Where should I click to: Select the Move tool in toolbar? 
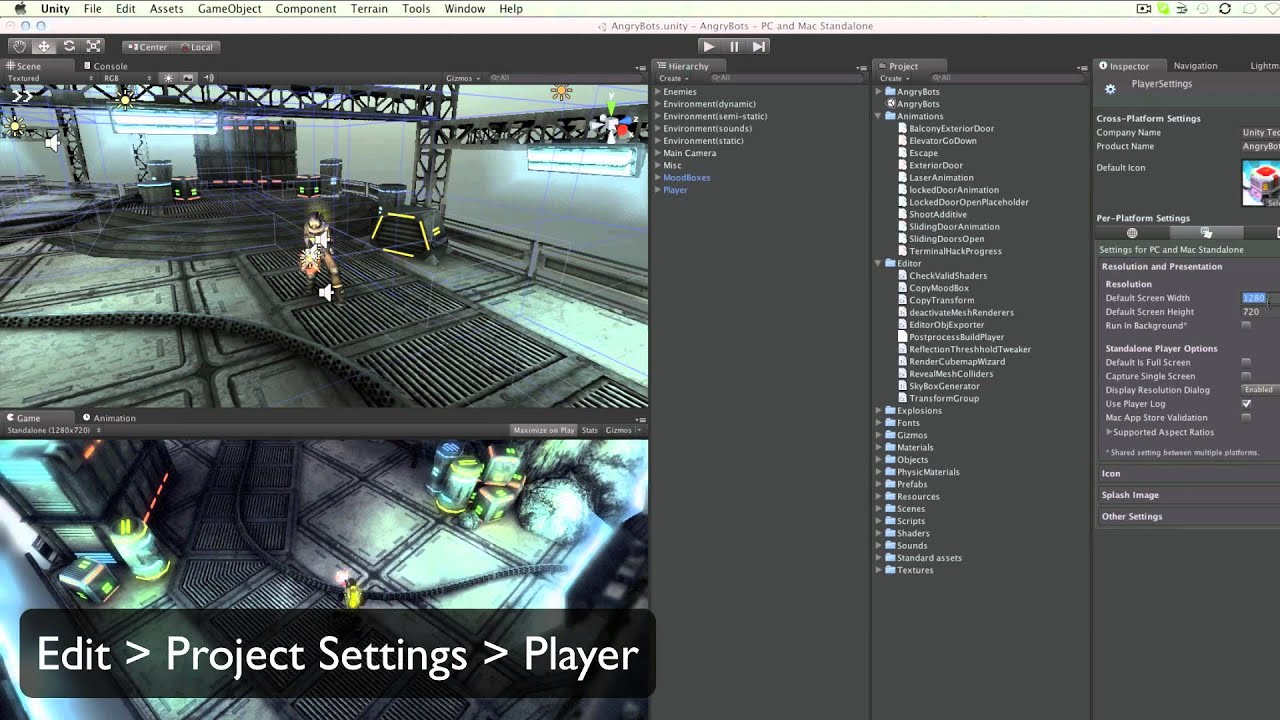[44, 46]
